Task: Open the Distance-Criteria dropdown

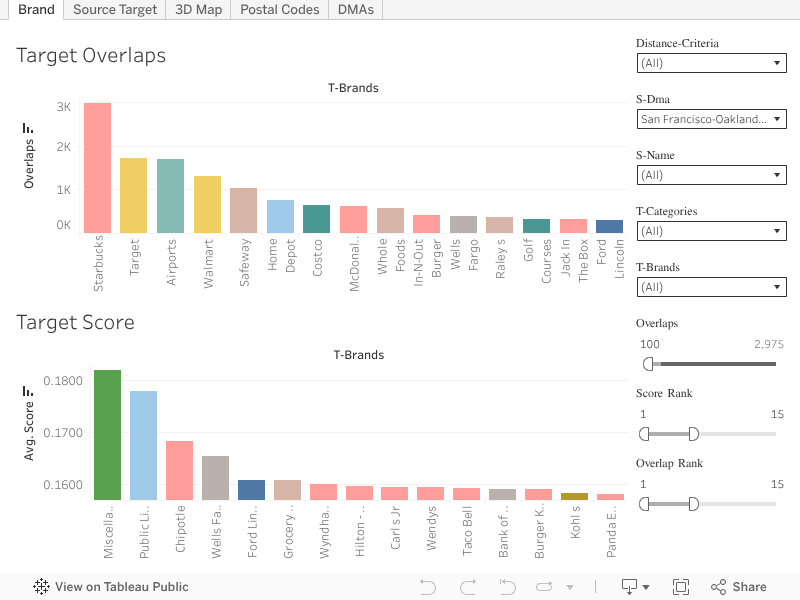Action: click(711, 63)
